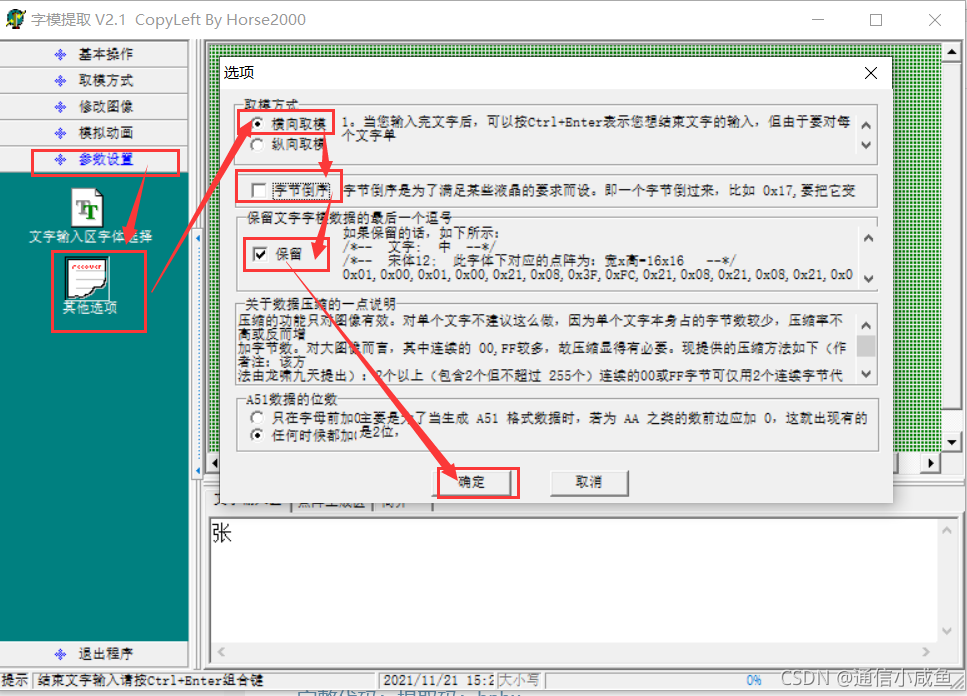Open the 修改图像 menu section

pyautogui.click(x=94, y=107)
